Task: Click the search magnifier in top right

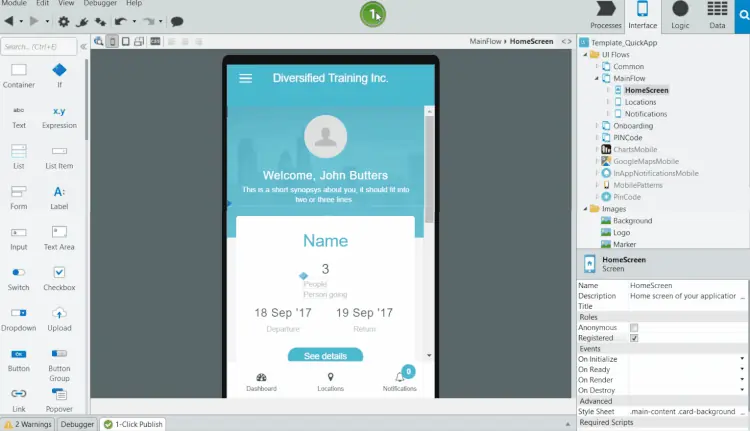Action: tap(743, 15)
